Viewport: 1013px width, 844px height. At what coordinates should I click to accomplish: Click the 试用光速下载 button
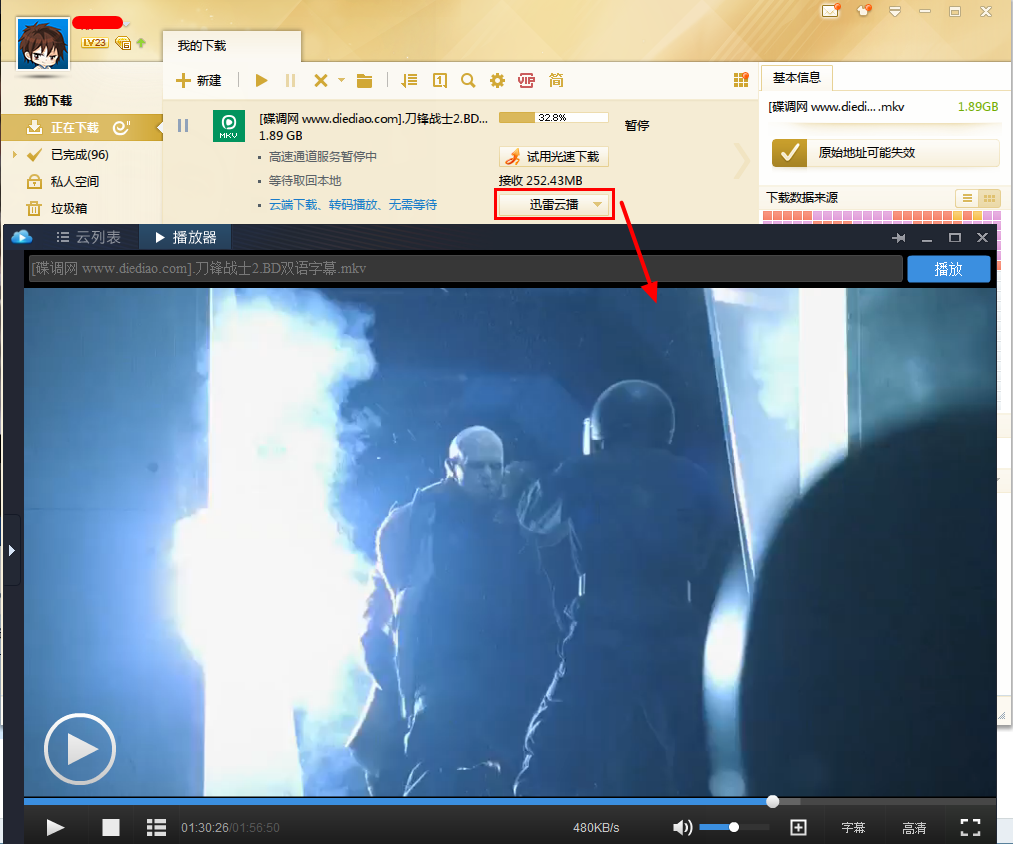tap(554, 156)
